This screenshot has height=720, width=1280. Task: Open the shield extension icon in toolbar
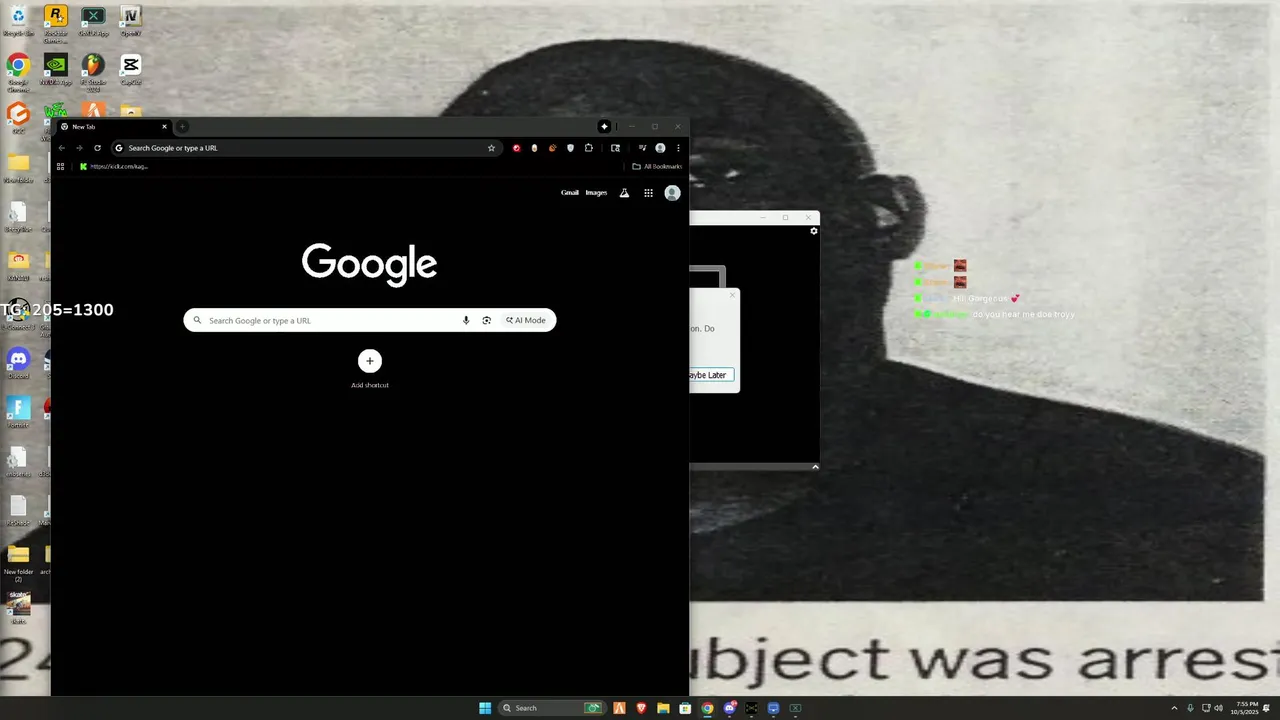click(x=570, y=148)
